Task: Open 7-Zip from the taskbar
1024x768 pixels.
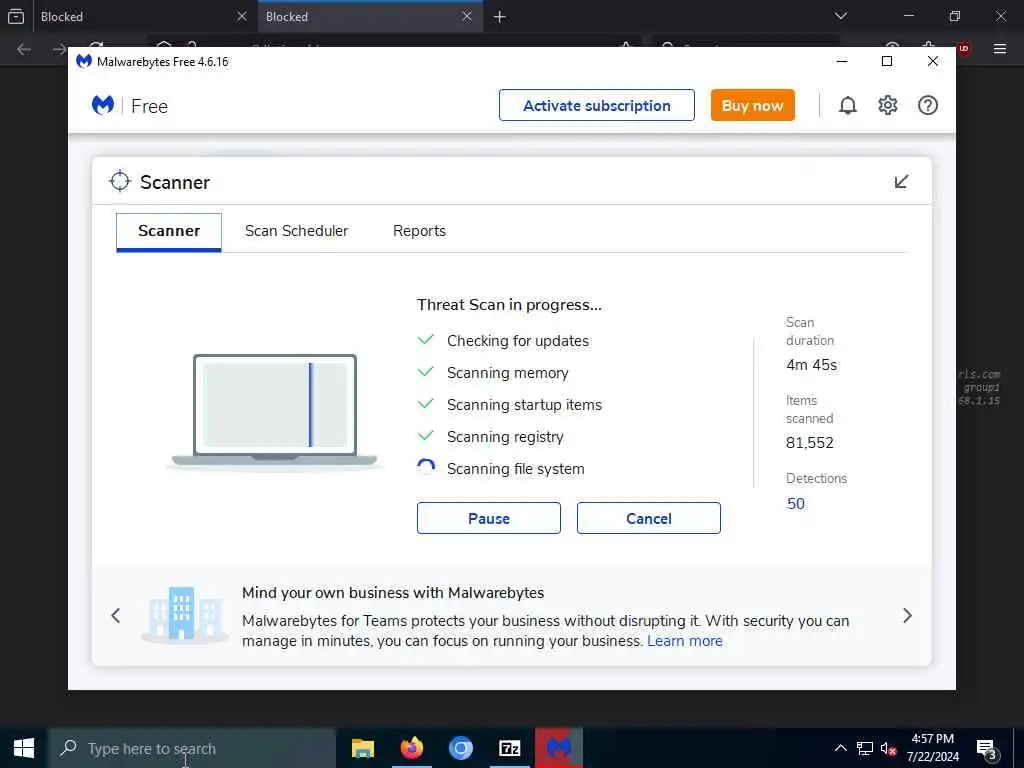Action: pos(509,748)
